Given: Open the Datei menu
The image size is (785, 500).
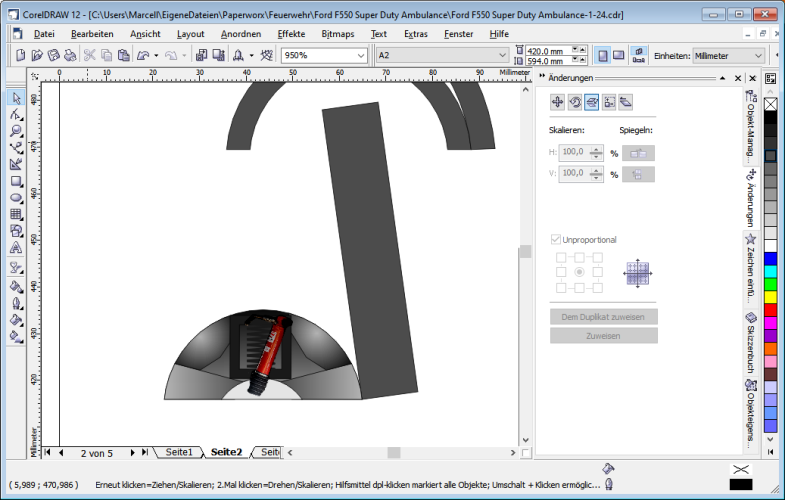Looking at the screenshot, I should (44, 34).
